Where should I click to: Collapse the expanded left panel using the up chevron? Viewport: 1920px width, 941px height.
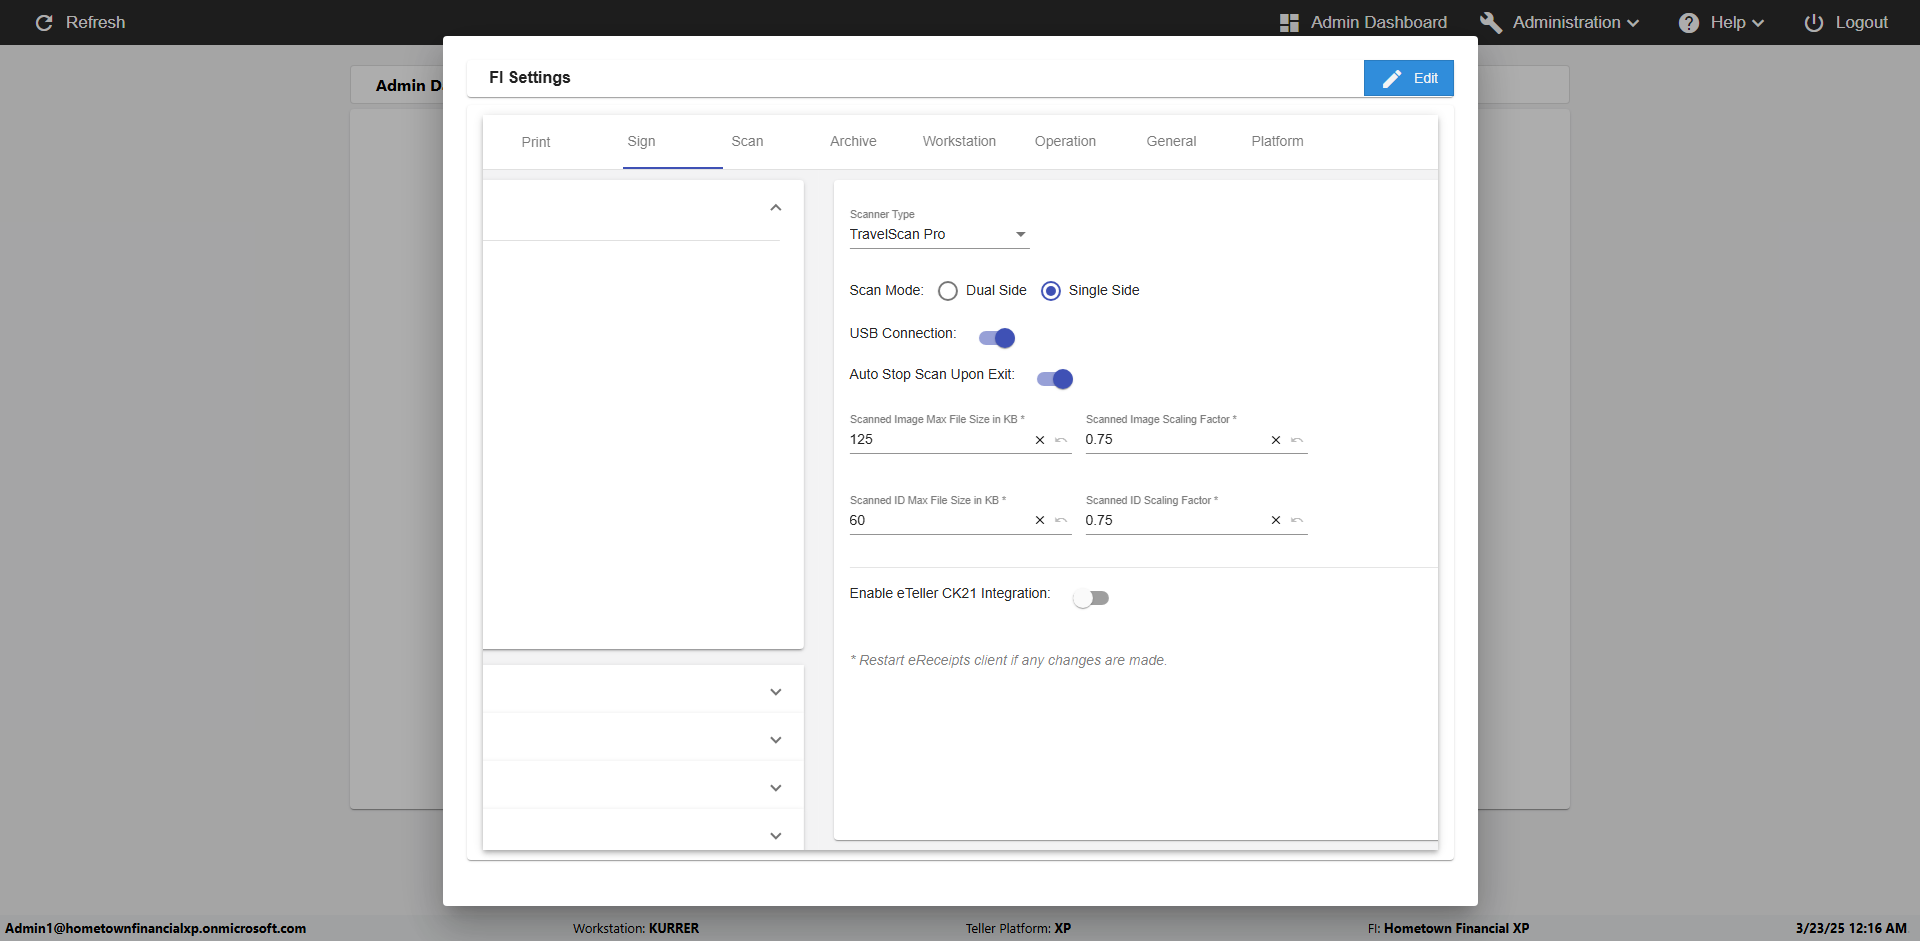click(x=775, y=208)
